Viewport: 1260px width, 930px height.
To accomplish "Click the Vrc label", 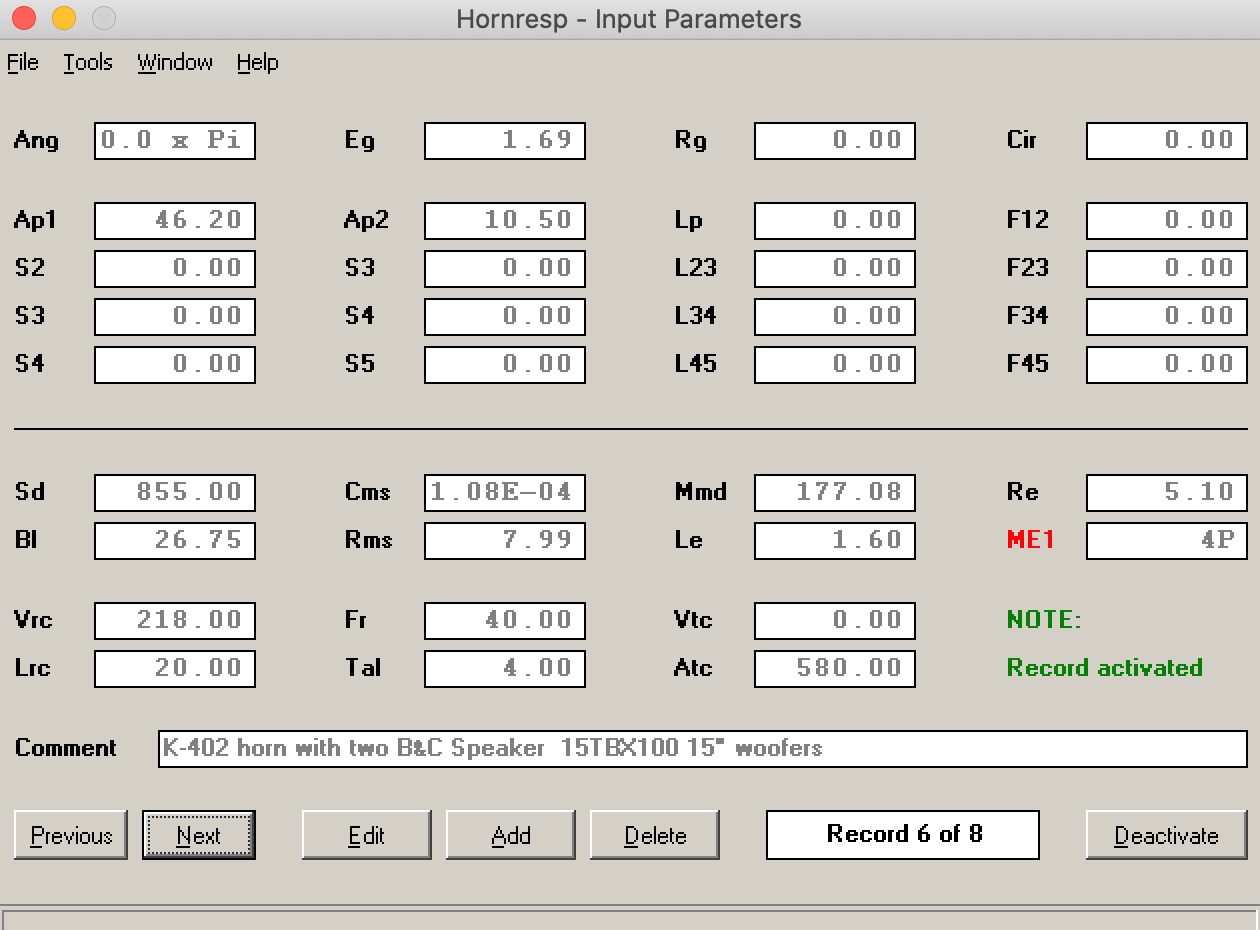I will coord(34,620).
